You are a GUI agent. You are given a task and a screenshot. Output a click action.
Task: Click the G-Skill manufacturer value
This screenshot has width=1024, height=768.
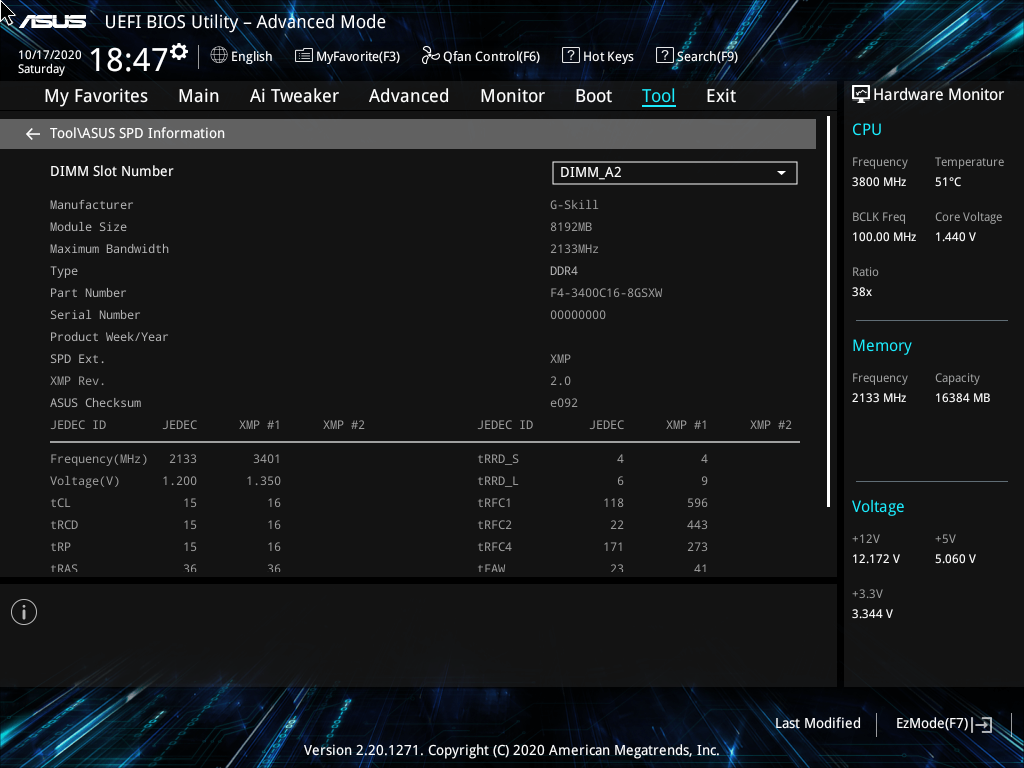574,204
